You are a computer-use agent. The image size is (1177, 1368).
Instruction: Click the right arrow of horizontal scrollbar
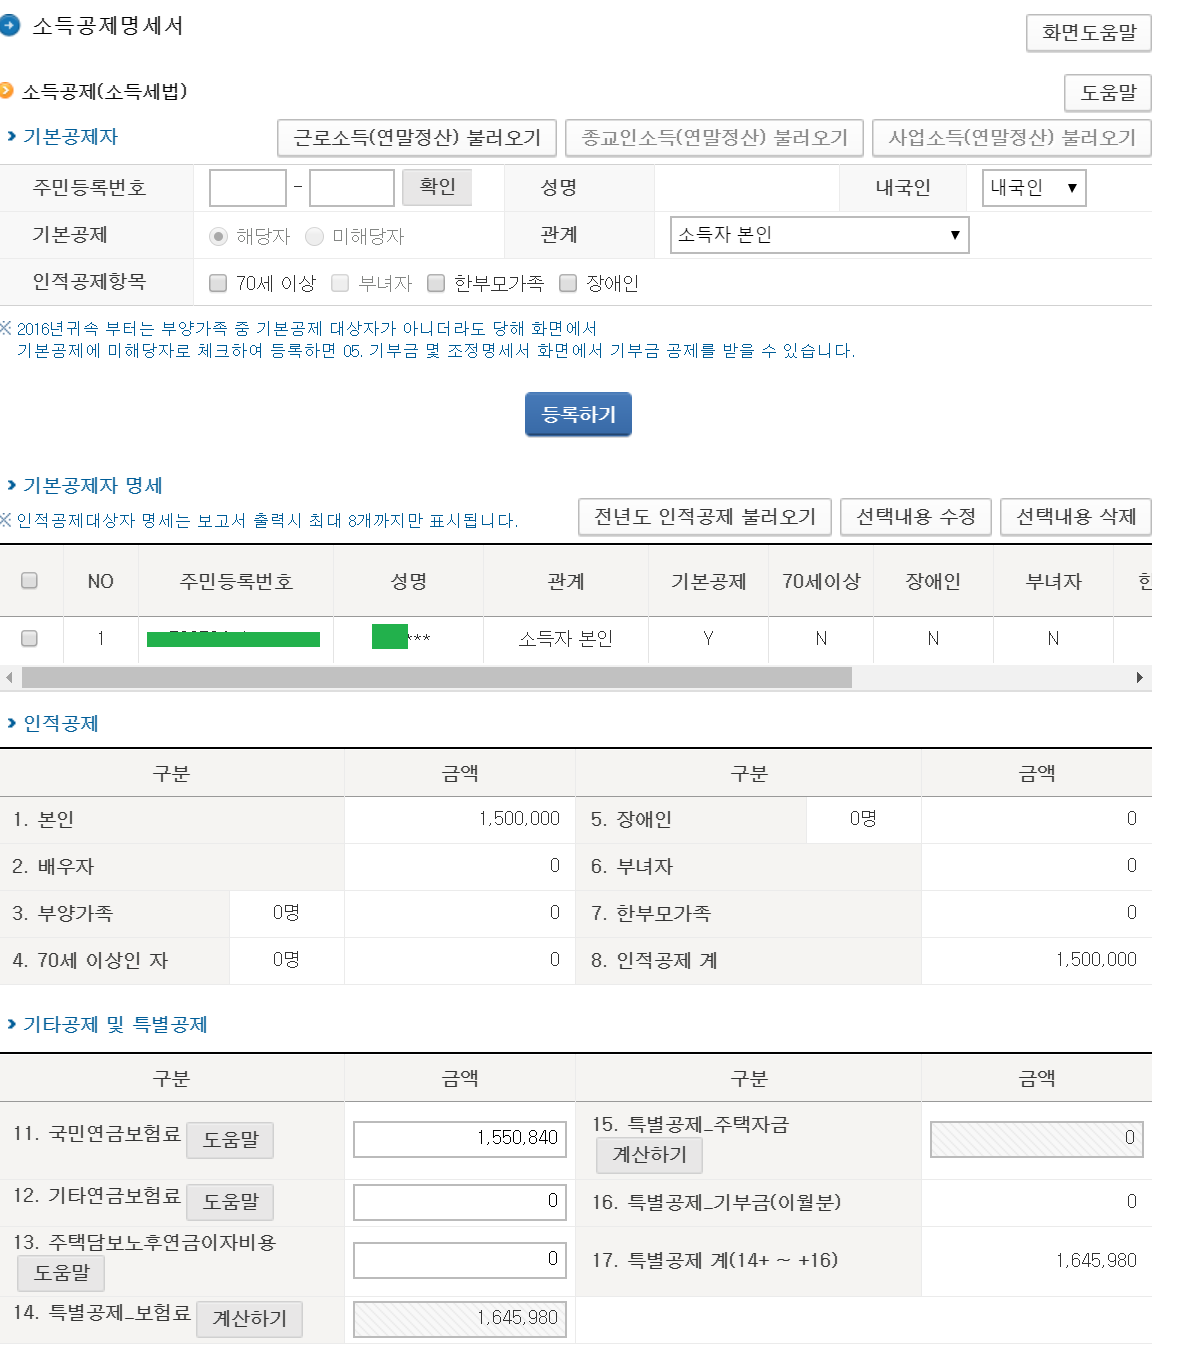[x=1139, y=678]
